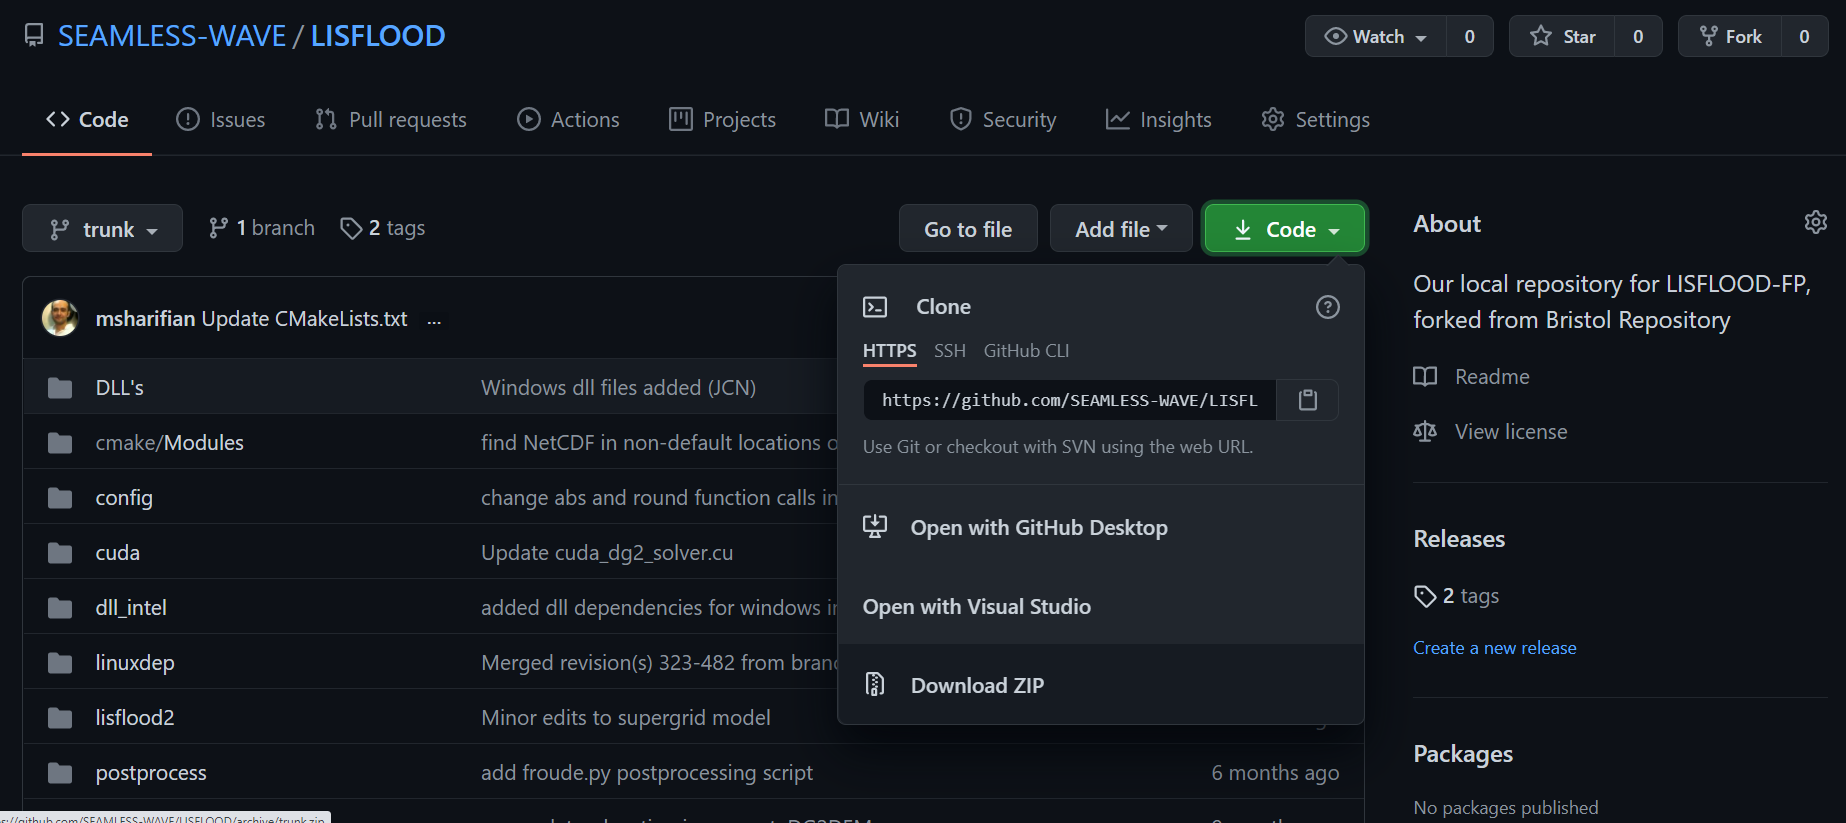
Task: View the Security tab
Action: point(1002,119)
